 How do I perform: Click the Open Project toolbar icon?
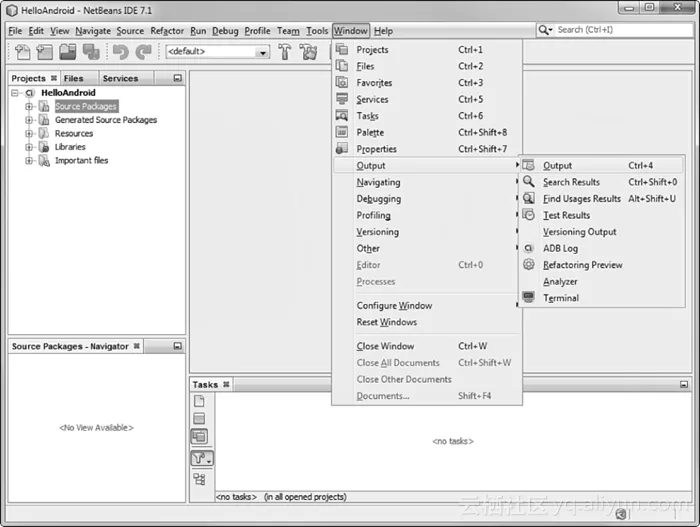click(x=68, y=52)
